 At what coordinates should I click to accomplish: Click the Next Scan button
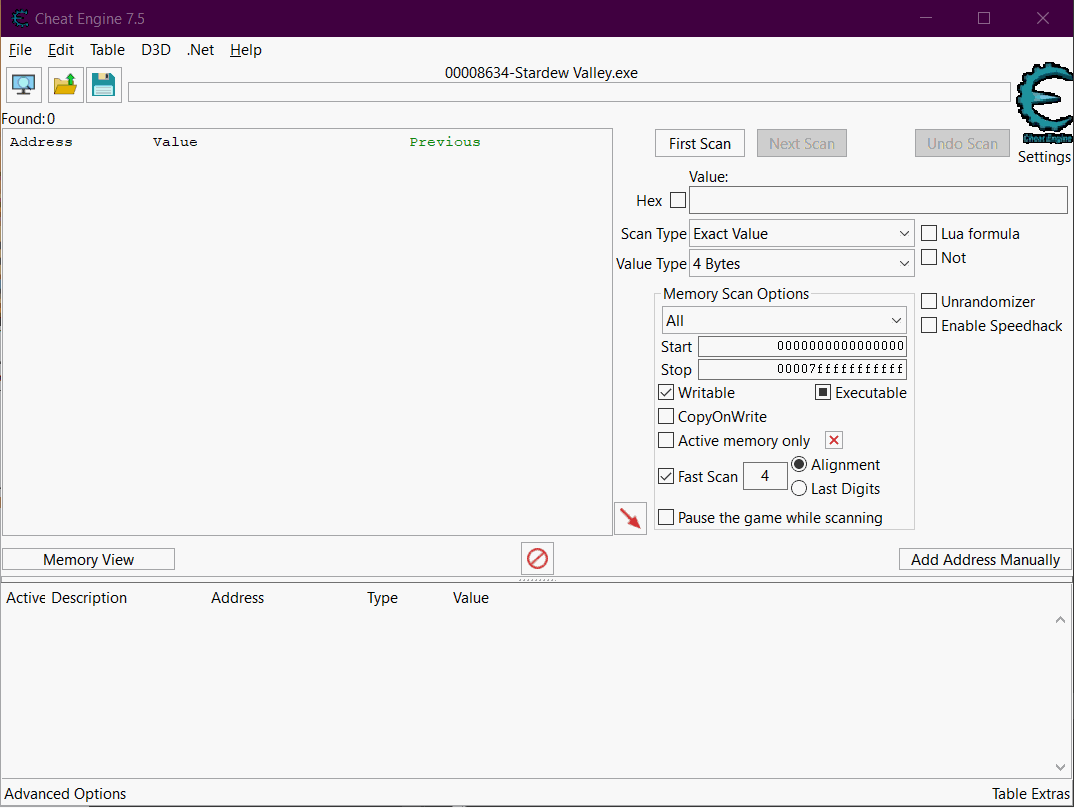[x=801, y=143]
